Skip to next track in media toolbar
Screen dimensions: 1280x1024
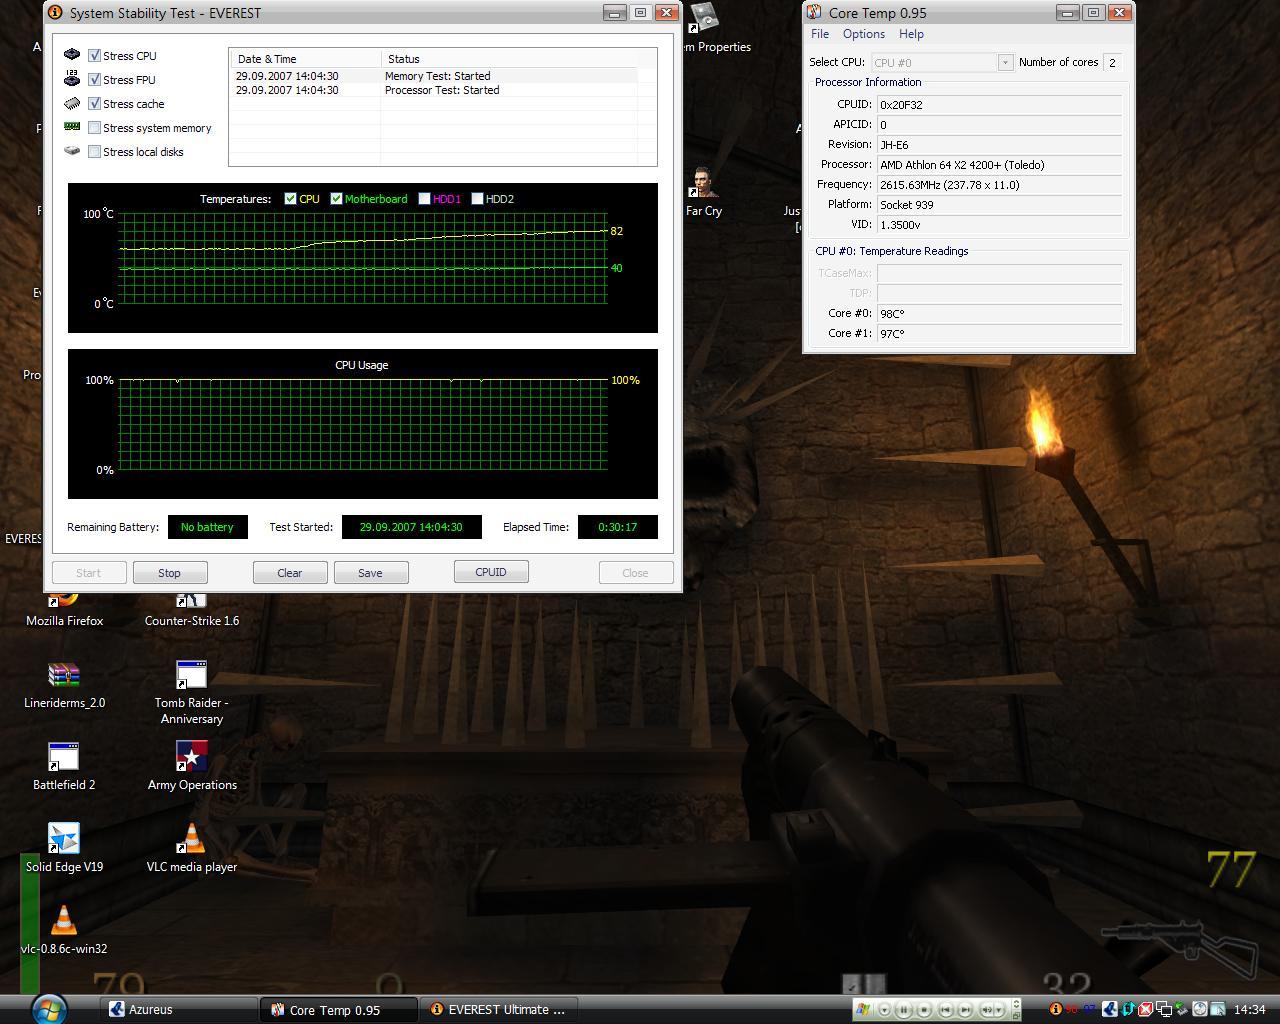[x=965, y=1010]
